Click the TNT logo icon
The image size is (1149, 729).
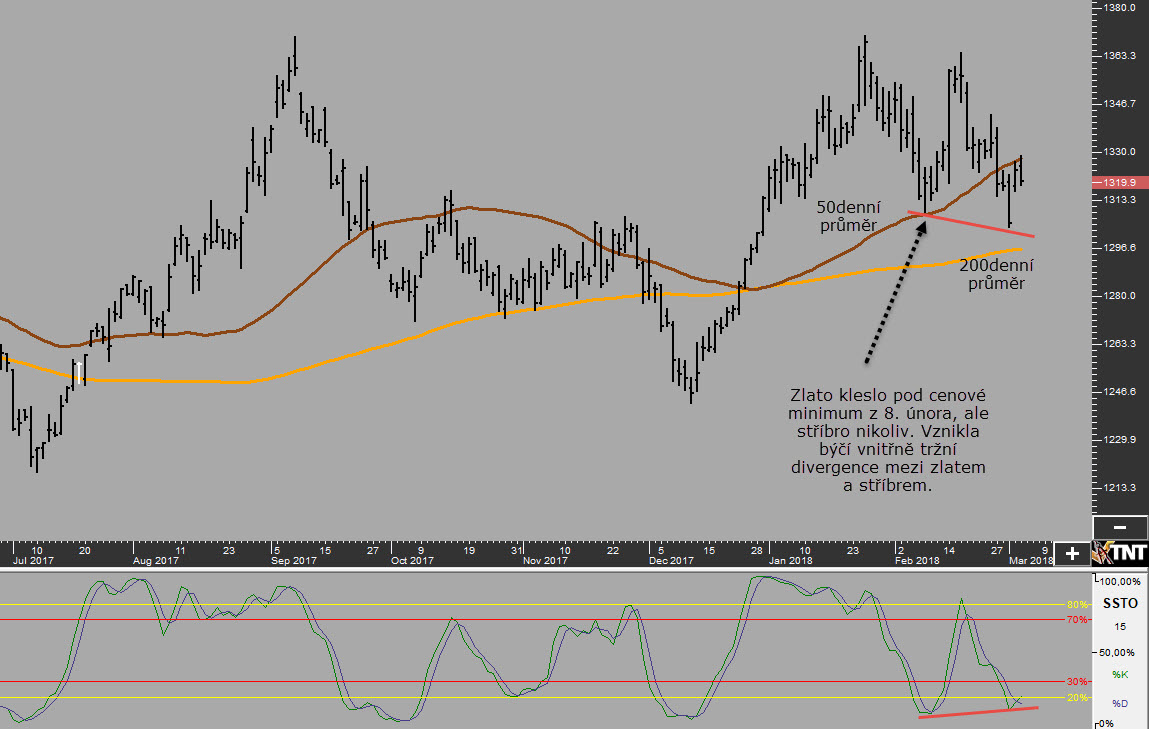[1120, 553]
